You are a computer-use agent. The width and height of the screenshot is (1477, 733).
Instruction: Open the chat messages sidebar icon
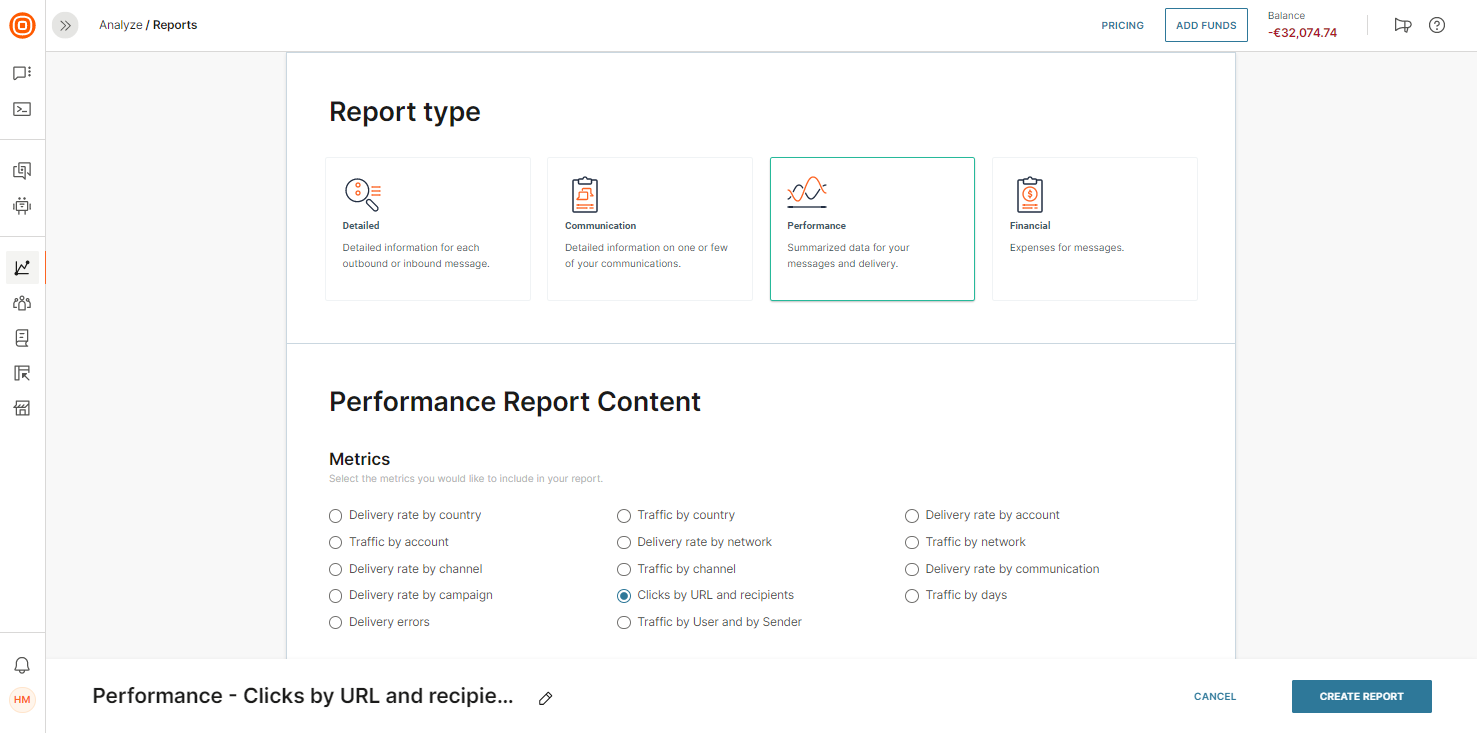pyautogui.click(x=22, y=73)
